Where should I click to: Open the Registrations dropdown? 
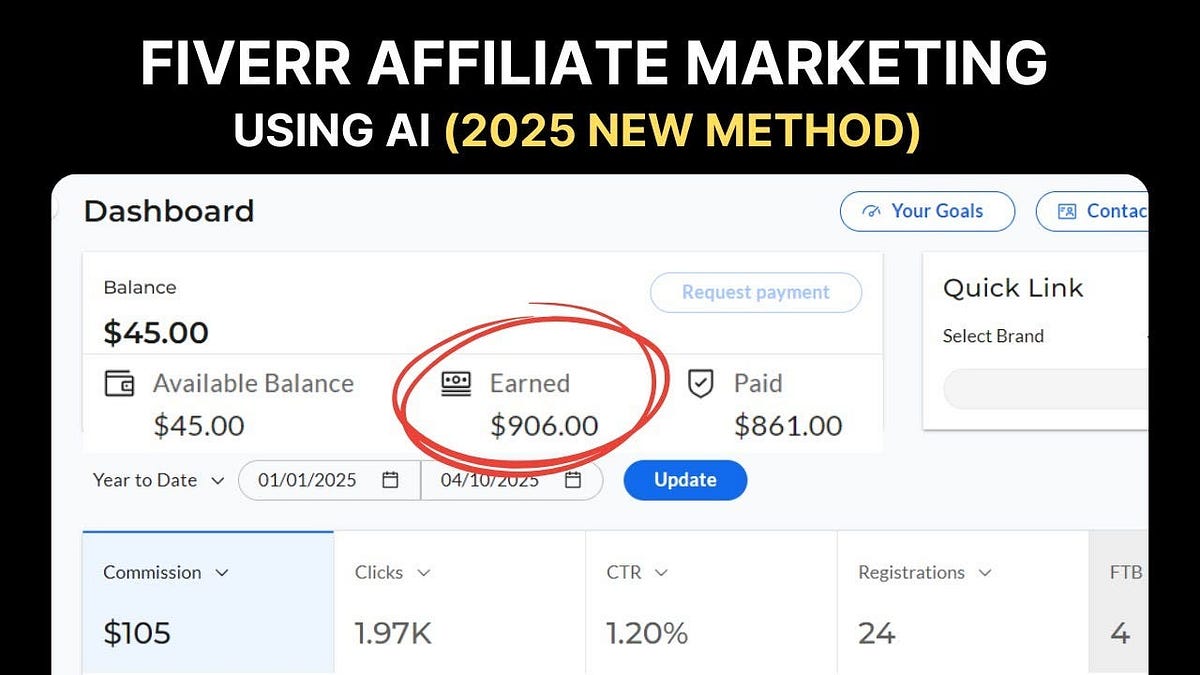point(988,573)
